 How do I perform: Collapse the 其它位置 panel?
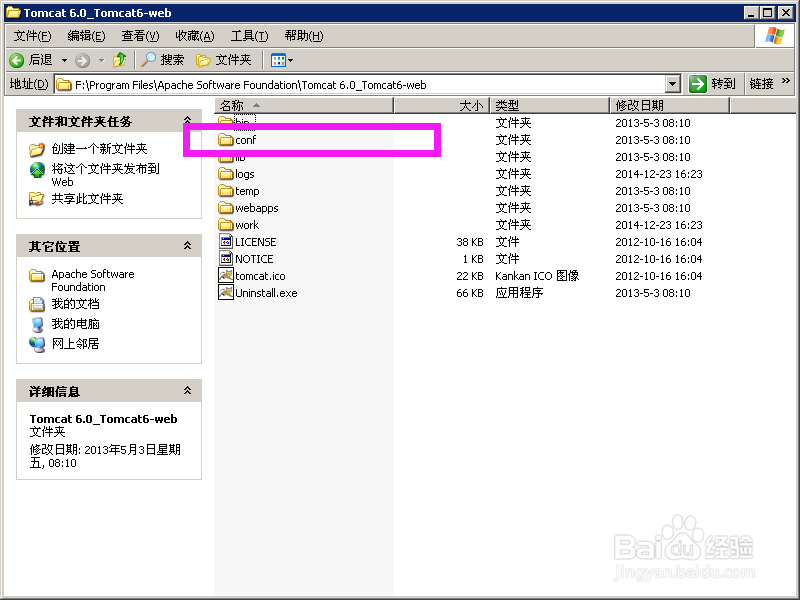187,245
